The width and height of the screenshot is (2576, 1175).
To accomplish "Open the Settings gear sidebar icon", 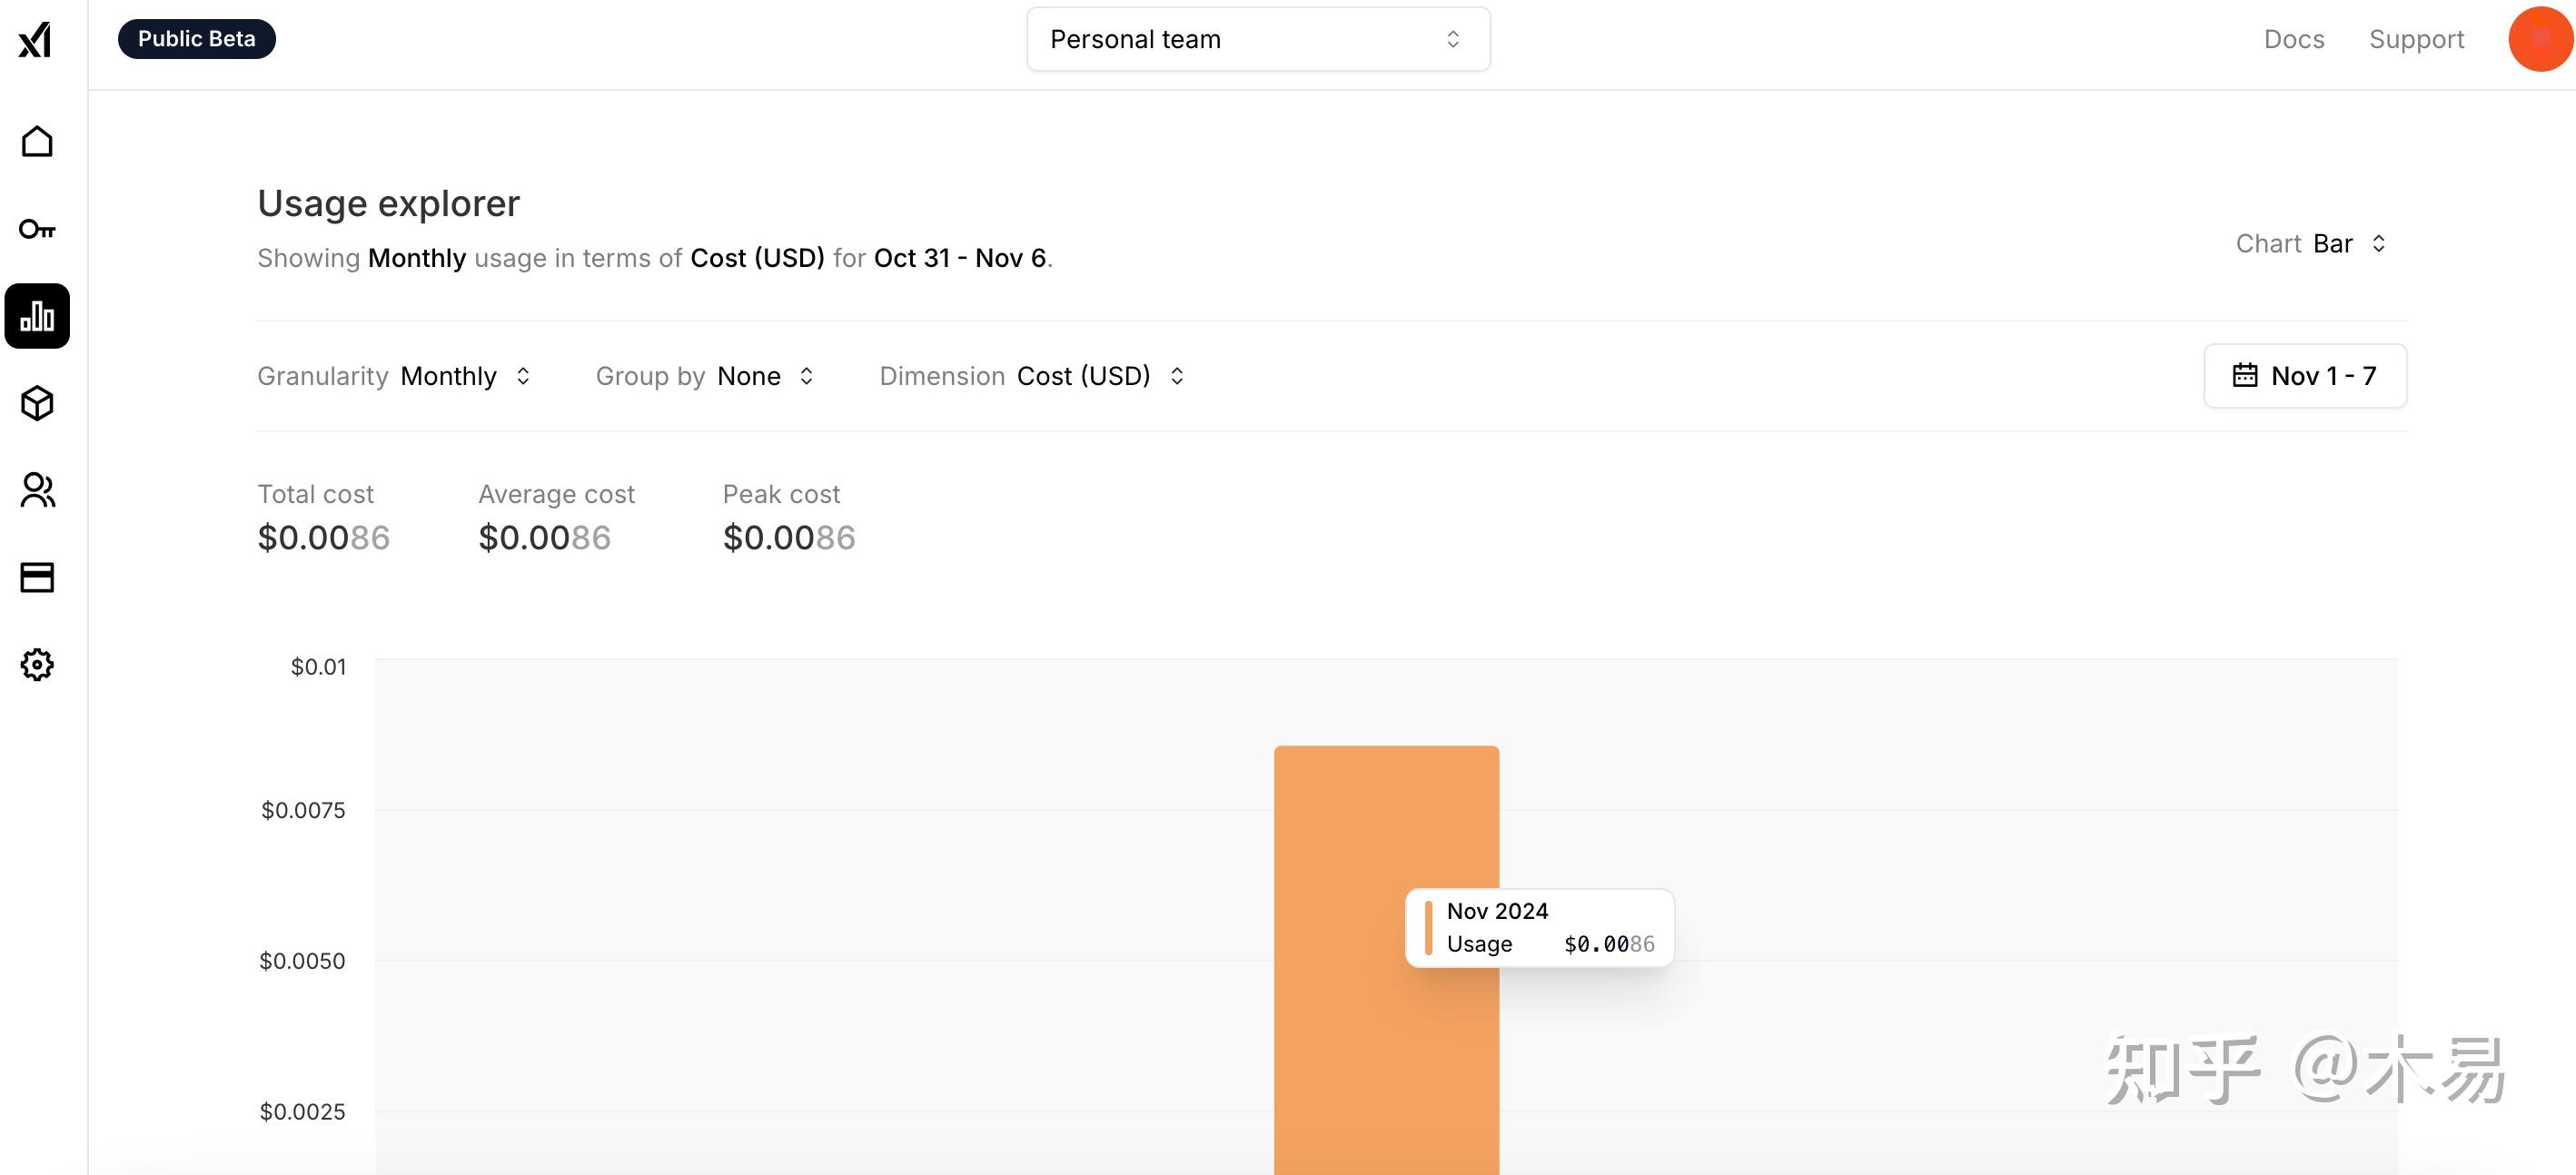I will [37, 664].
